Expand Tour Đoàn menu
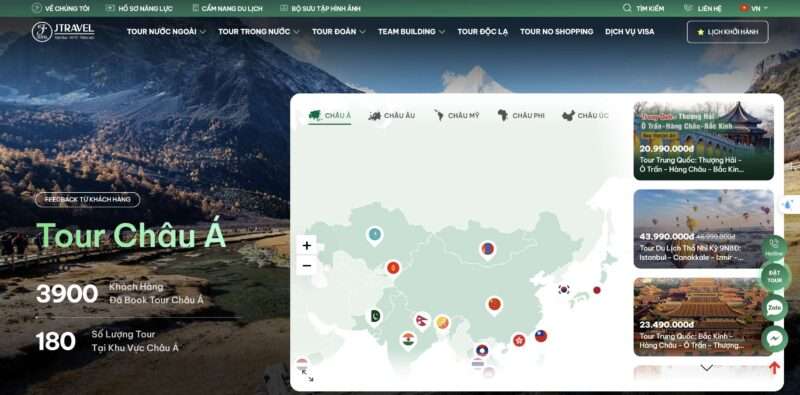Screen dimensions: 800x395 click(339, 32)
